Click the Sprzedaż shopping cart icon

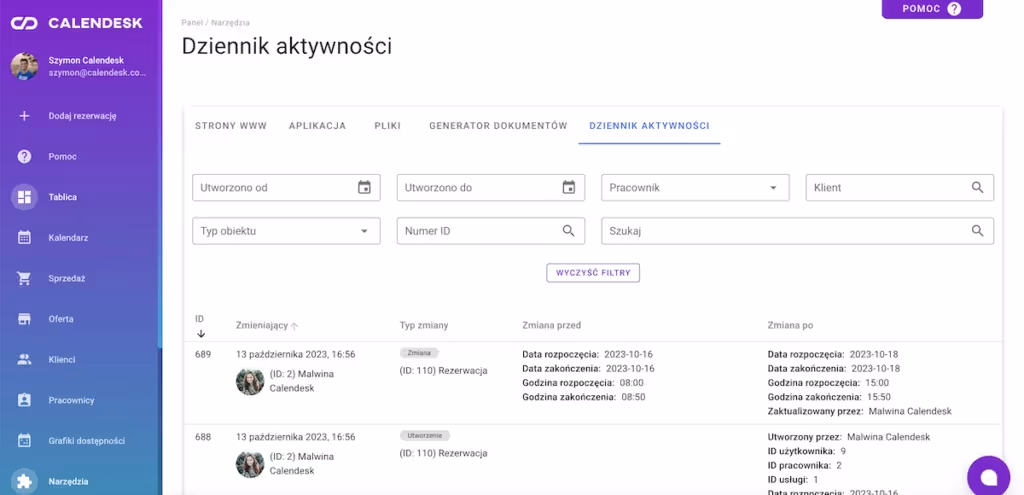point(25,278)
